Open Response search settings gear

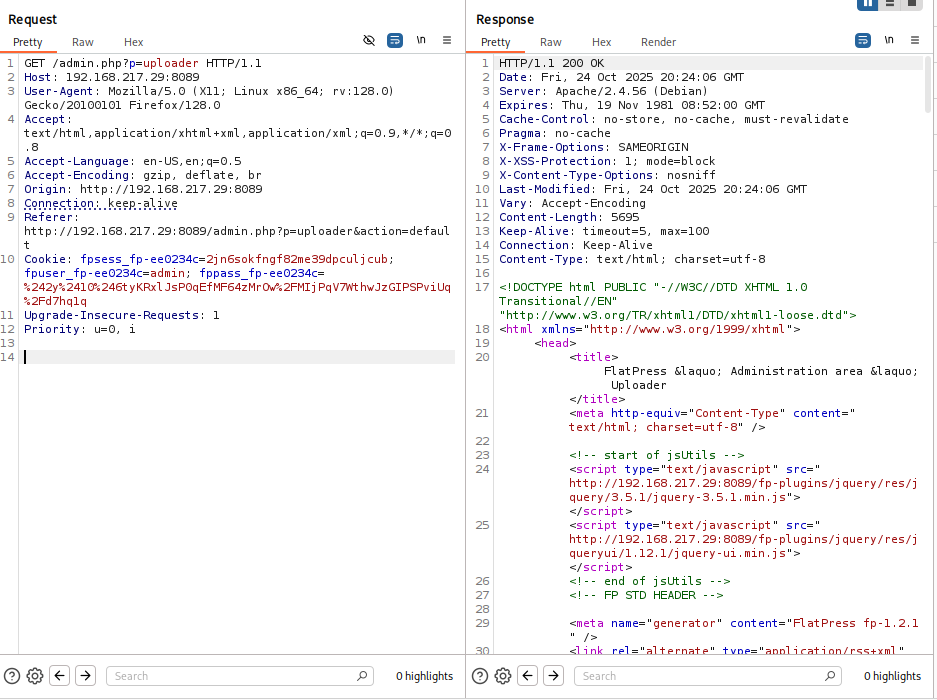pos(503,676)
